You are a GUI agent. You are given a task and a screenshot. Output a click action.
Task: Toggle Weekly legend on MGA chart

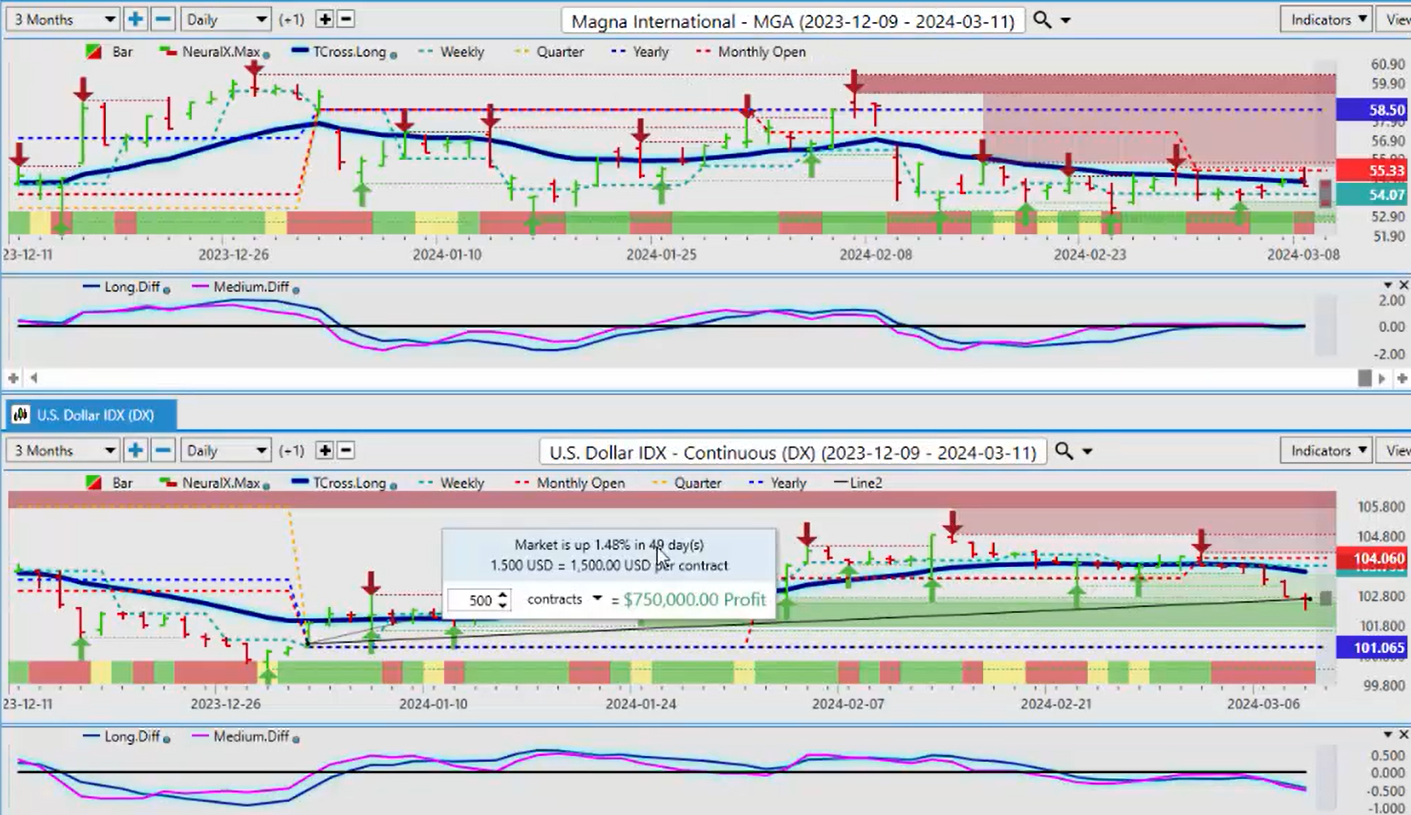click(x=451, y=51)
